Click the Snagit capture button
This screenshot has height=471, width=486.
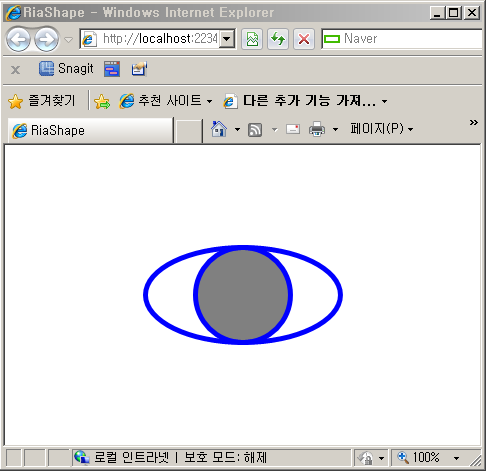click(66, 69)
